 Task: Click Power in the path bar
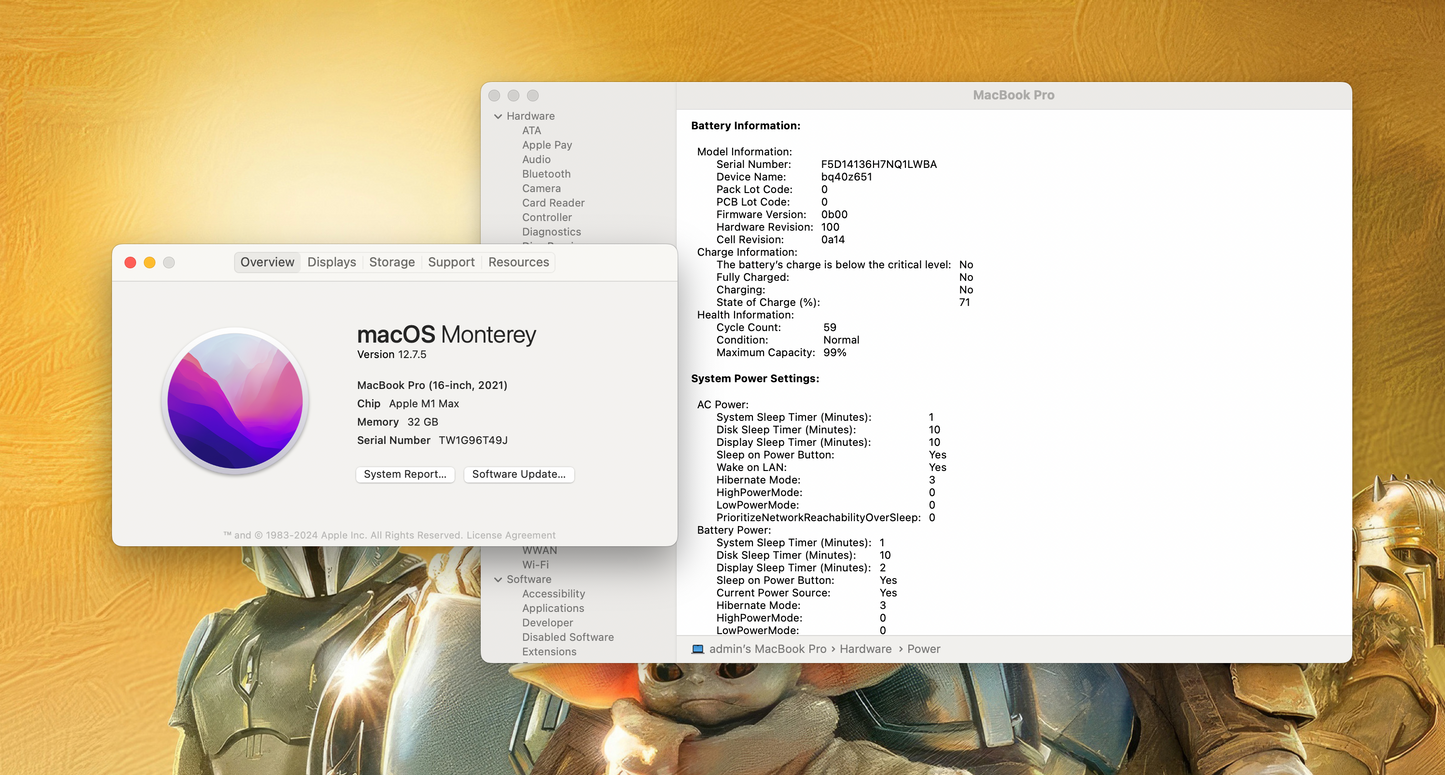tap(924, 649)
